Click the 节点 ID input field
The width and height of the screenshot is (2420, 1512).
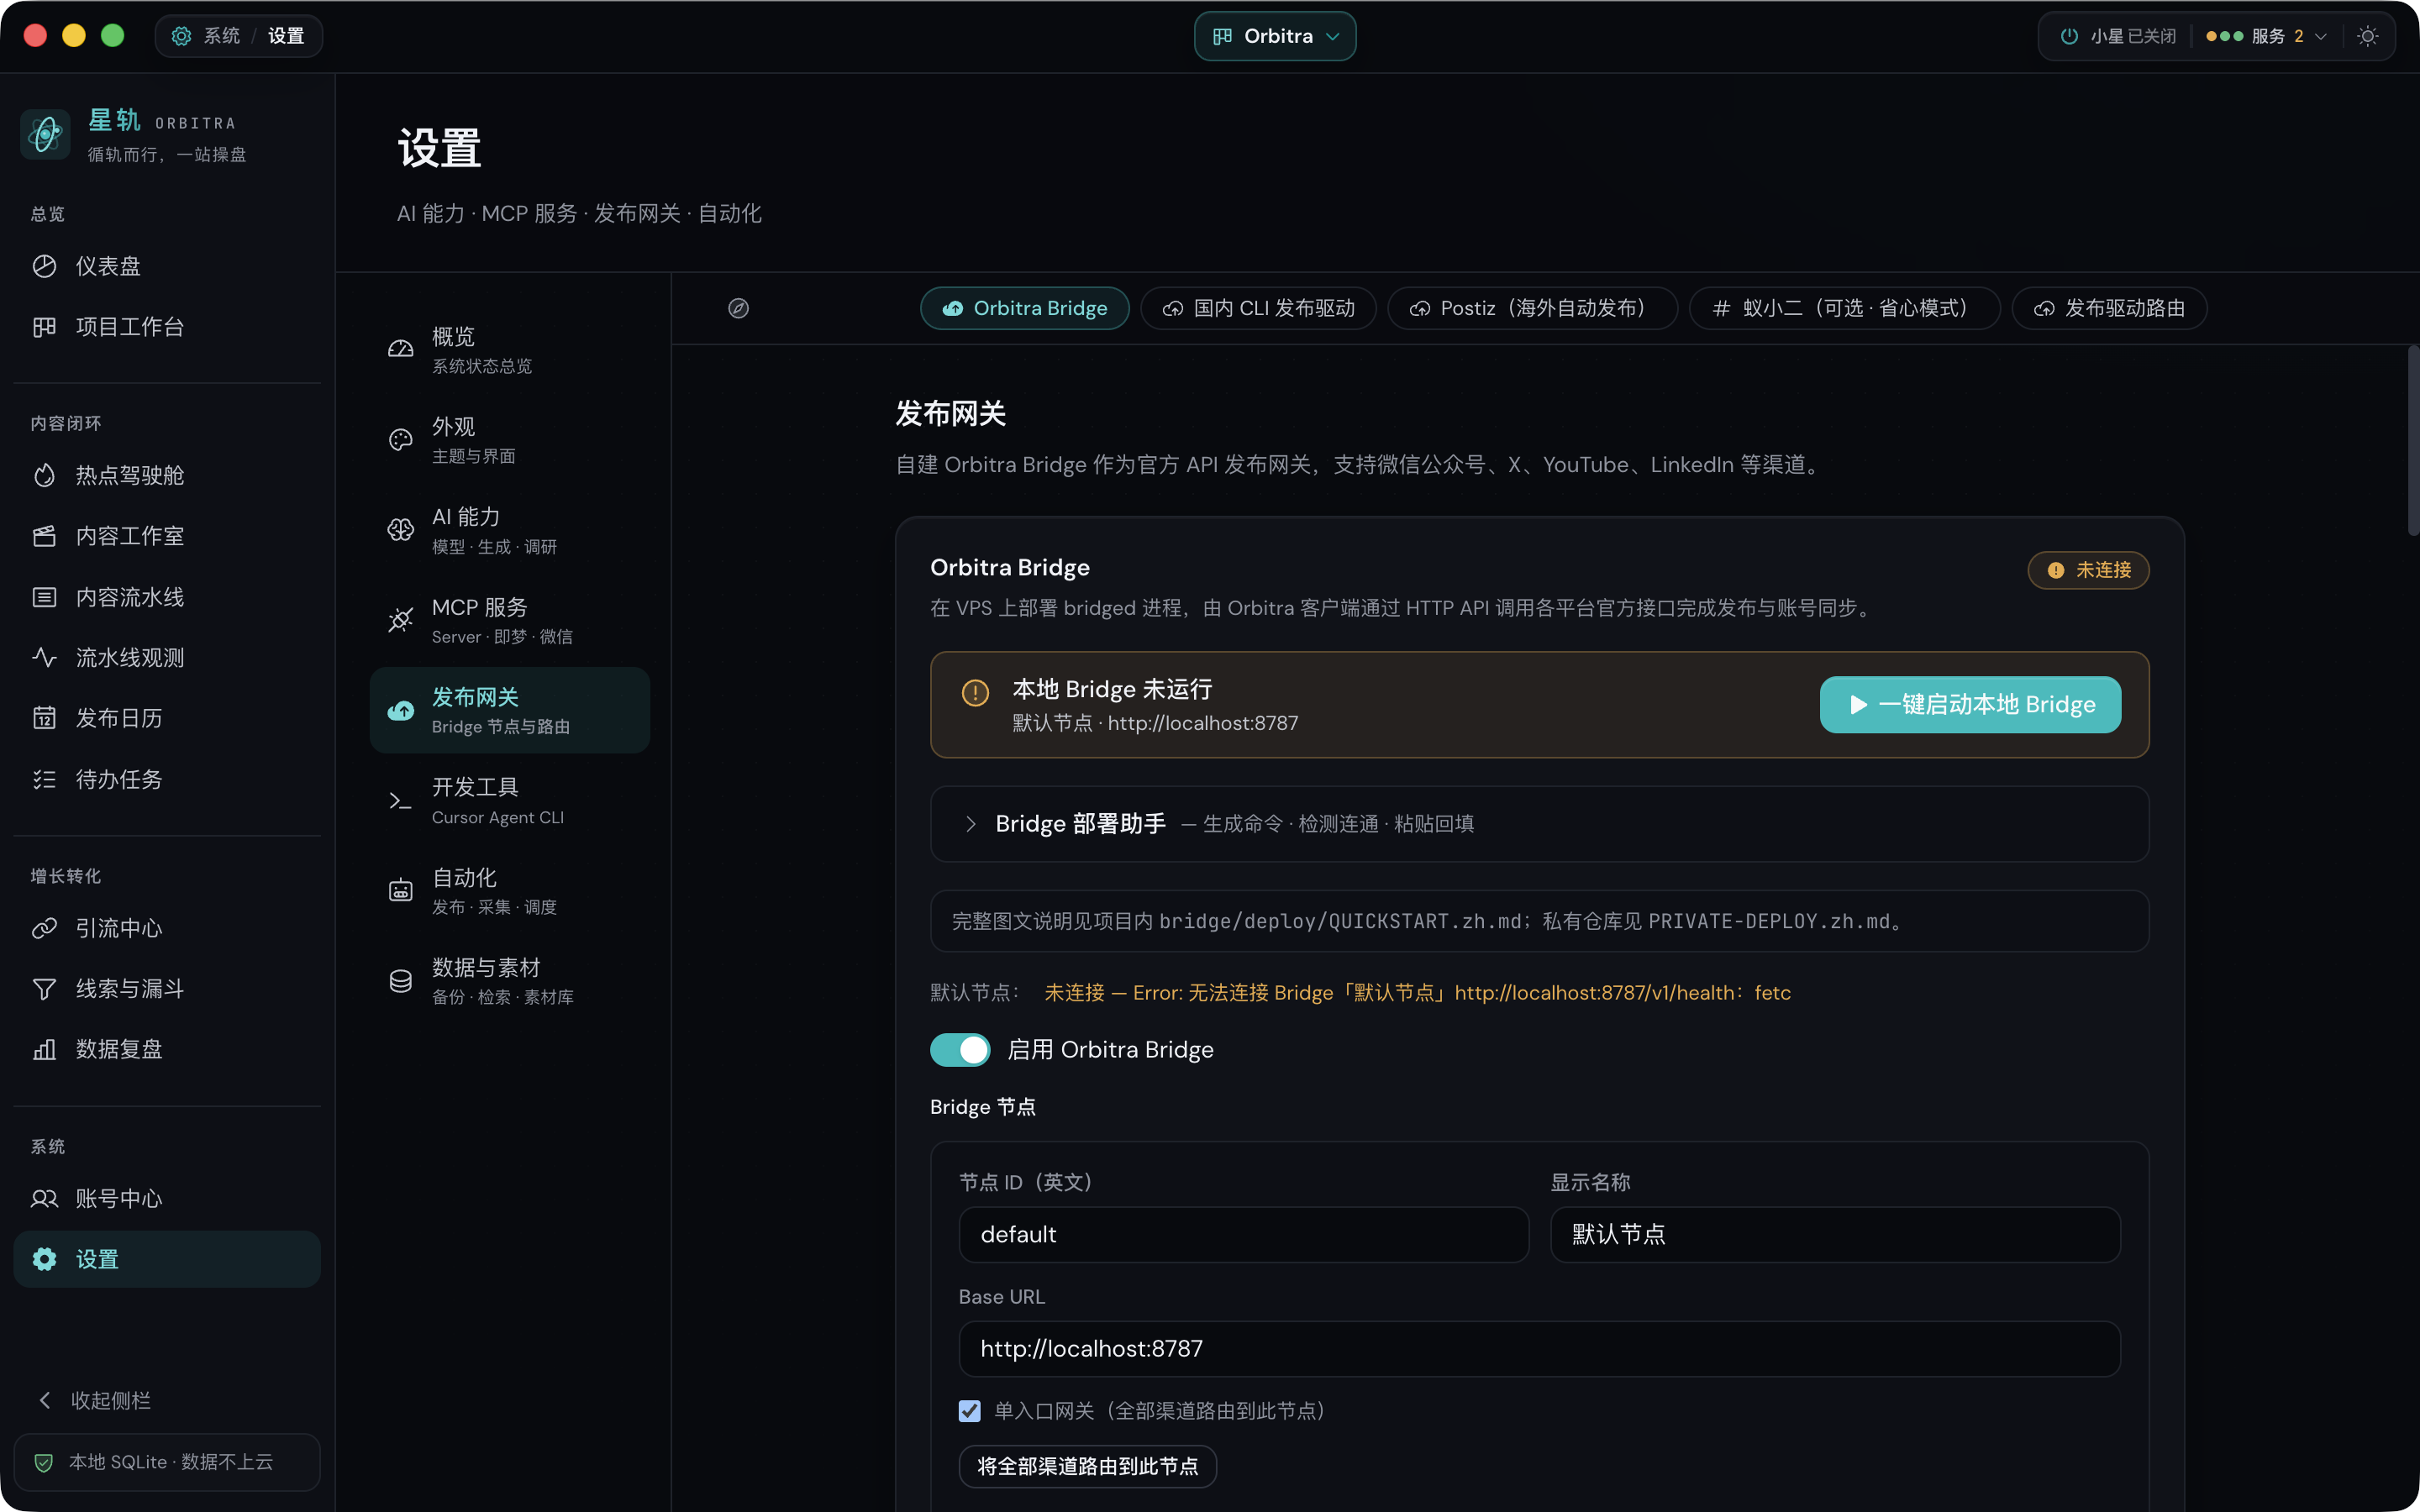(1243, 1235)
